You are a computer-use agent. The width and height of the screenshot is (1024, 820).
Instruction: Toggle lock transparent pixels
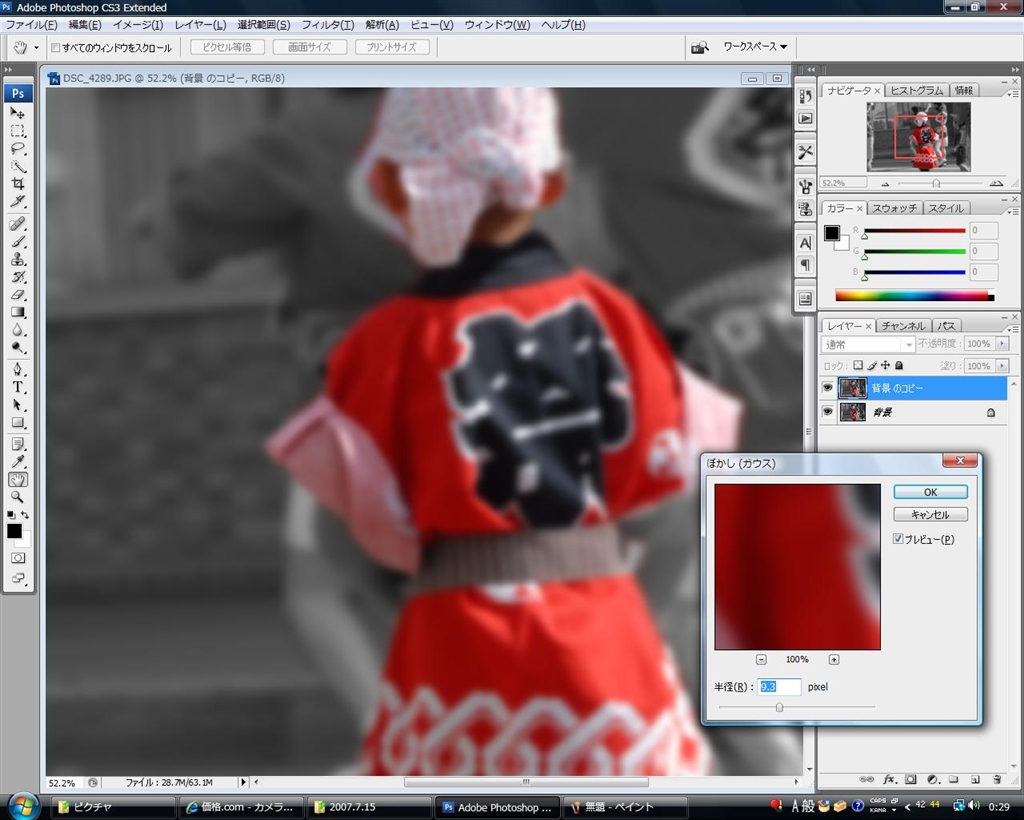[x=858, y=366]
